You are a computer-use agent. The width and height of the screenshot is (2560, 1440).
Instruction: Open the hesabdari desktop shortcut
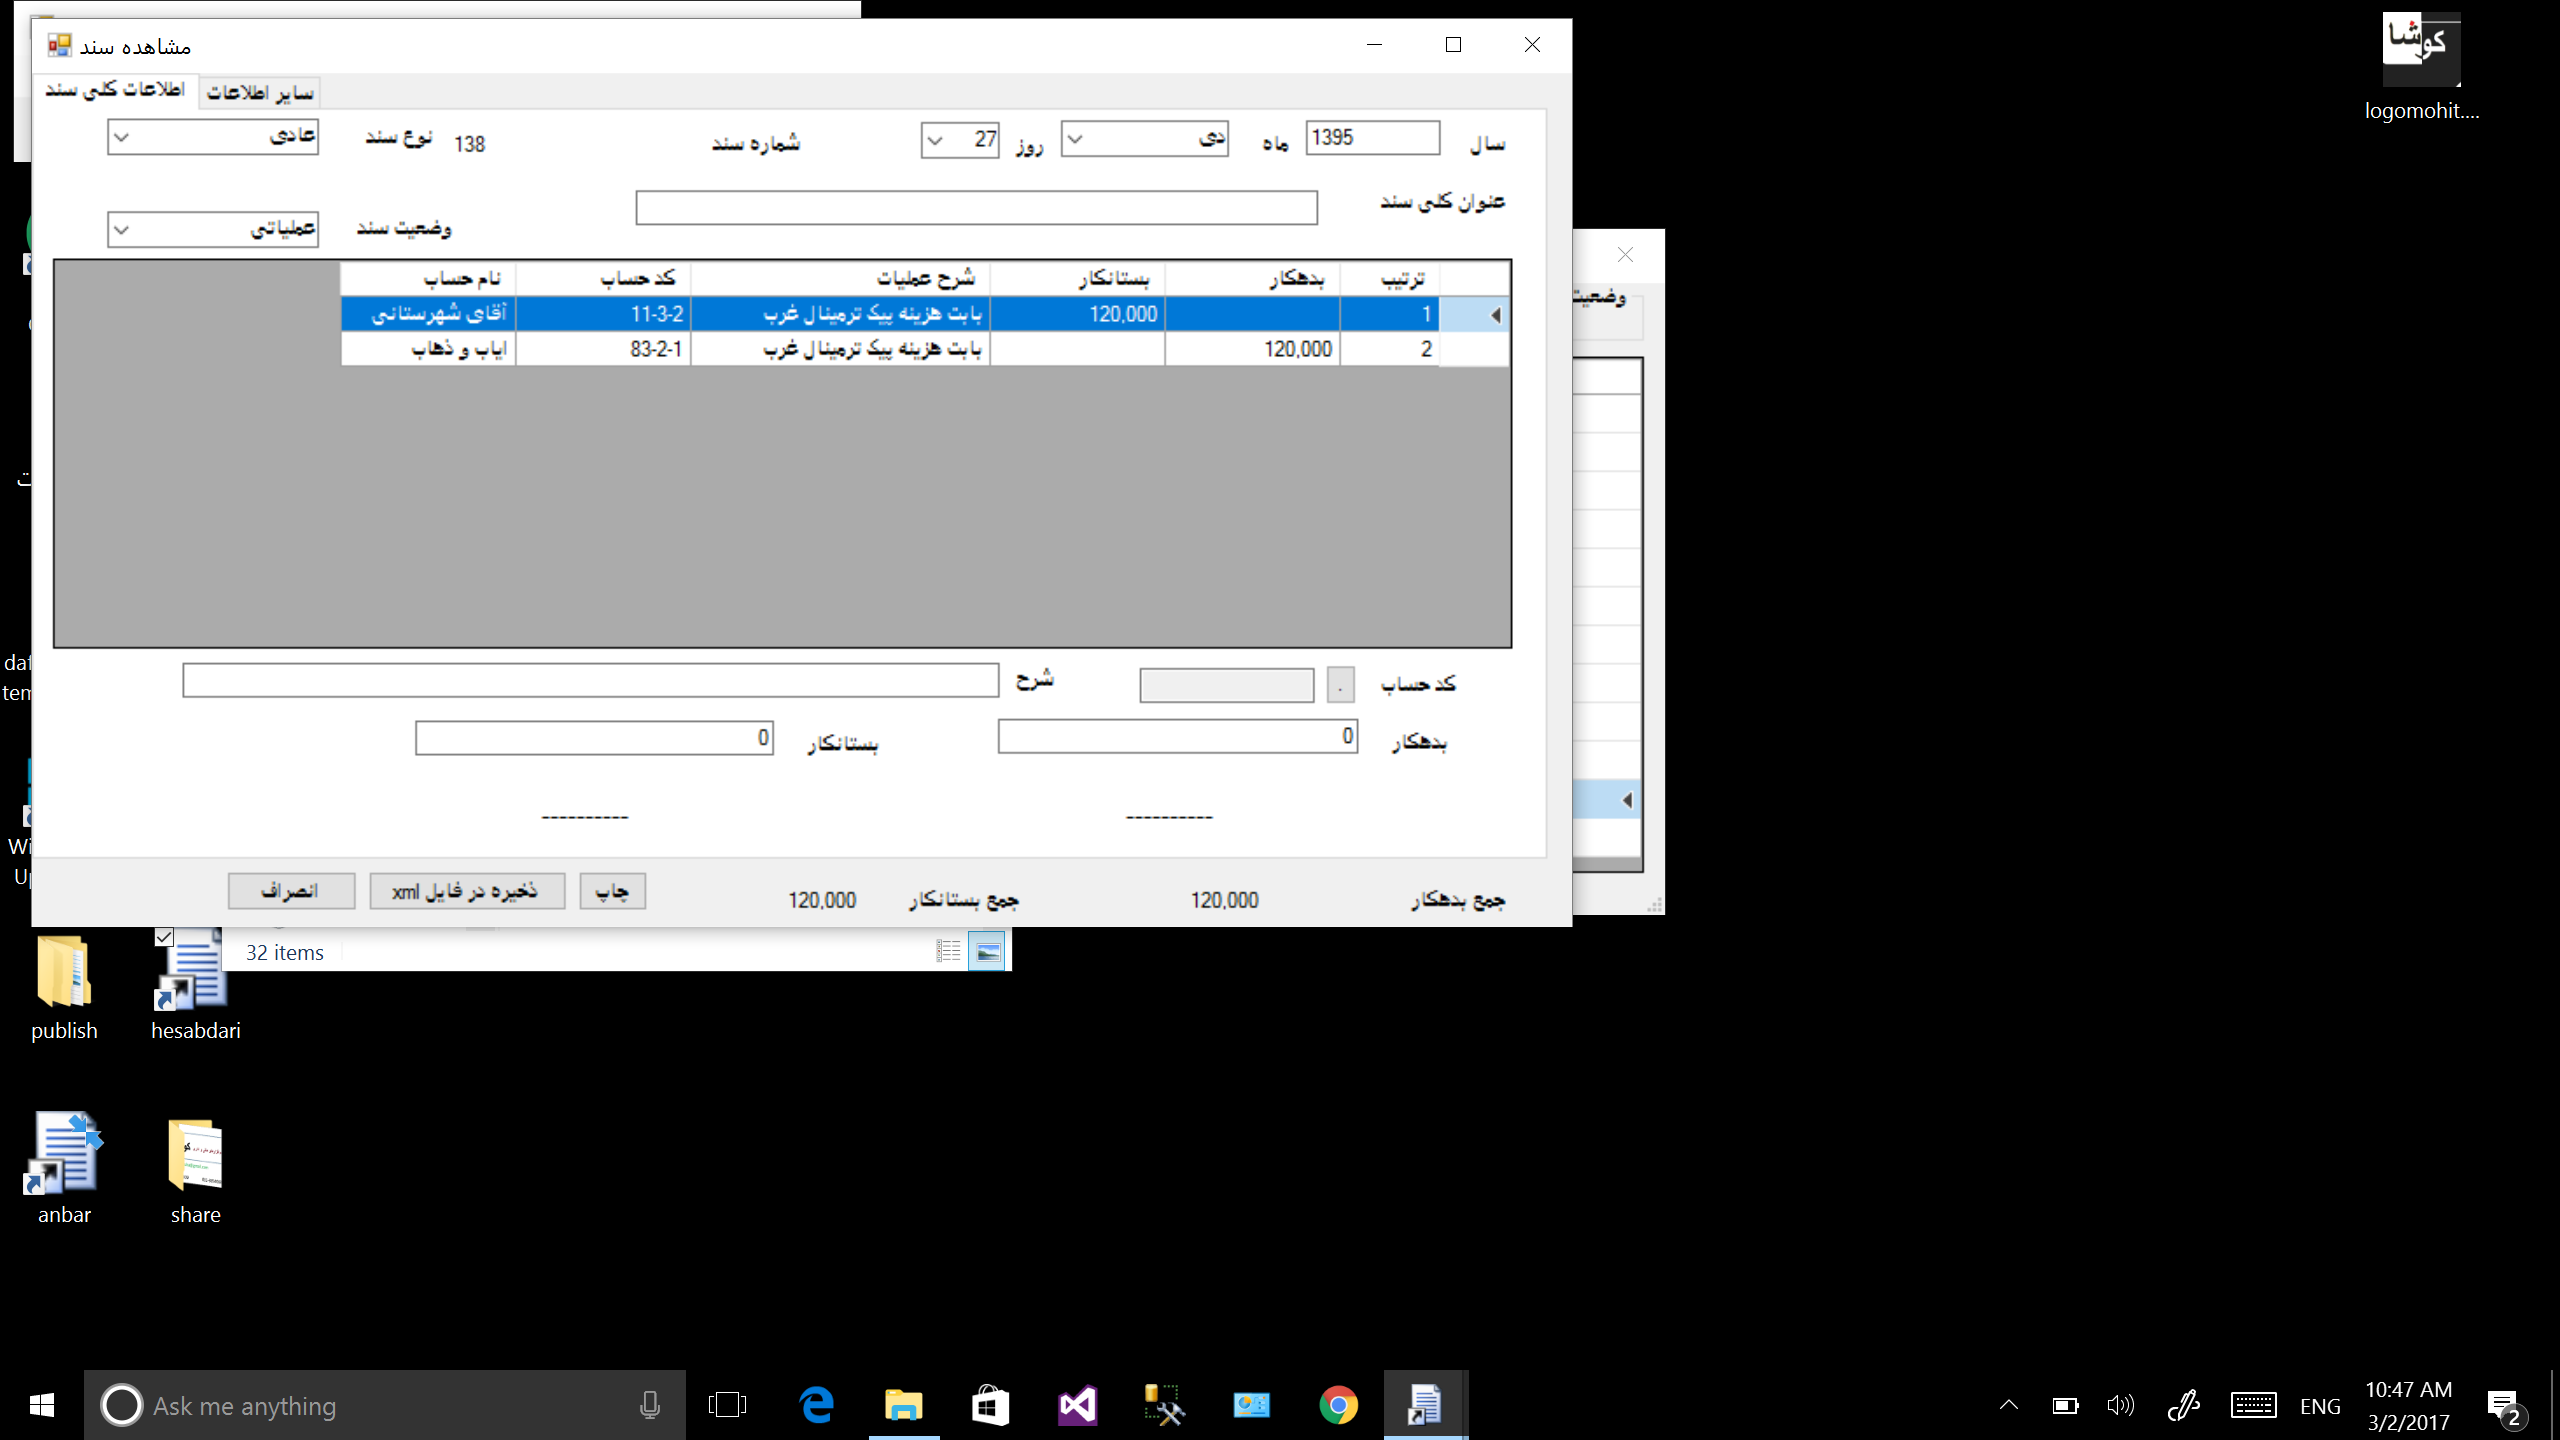[194, 973]
